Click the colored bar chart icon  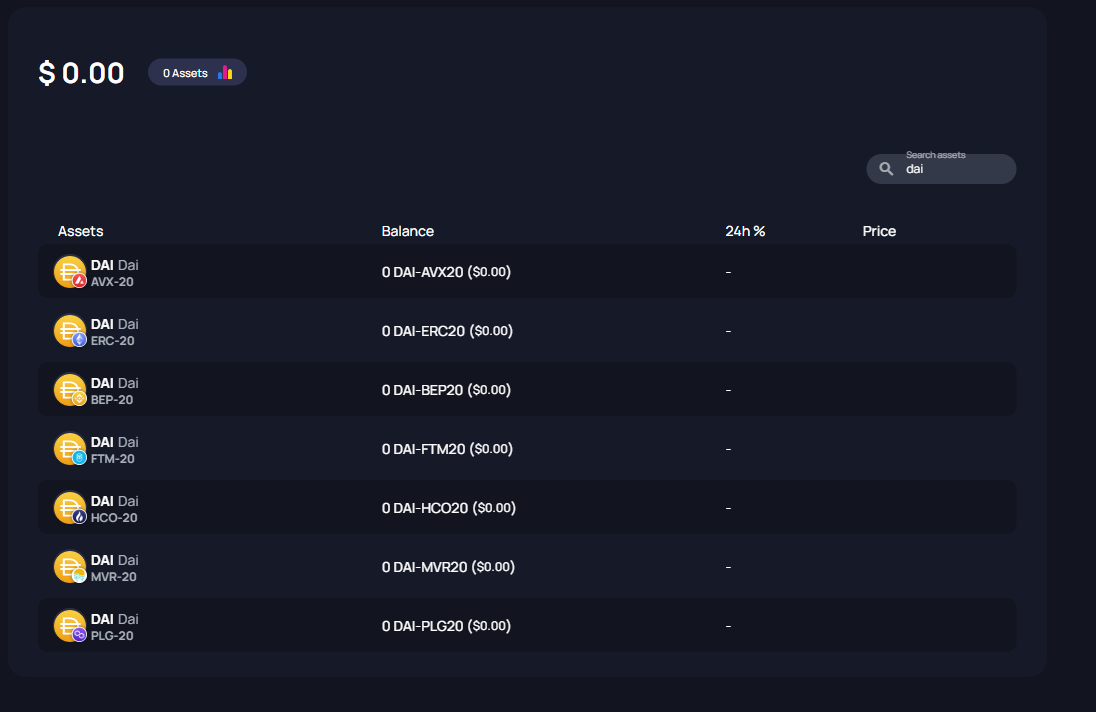pyautogui.click(x=225, y=72)
